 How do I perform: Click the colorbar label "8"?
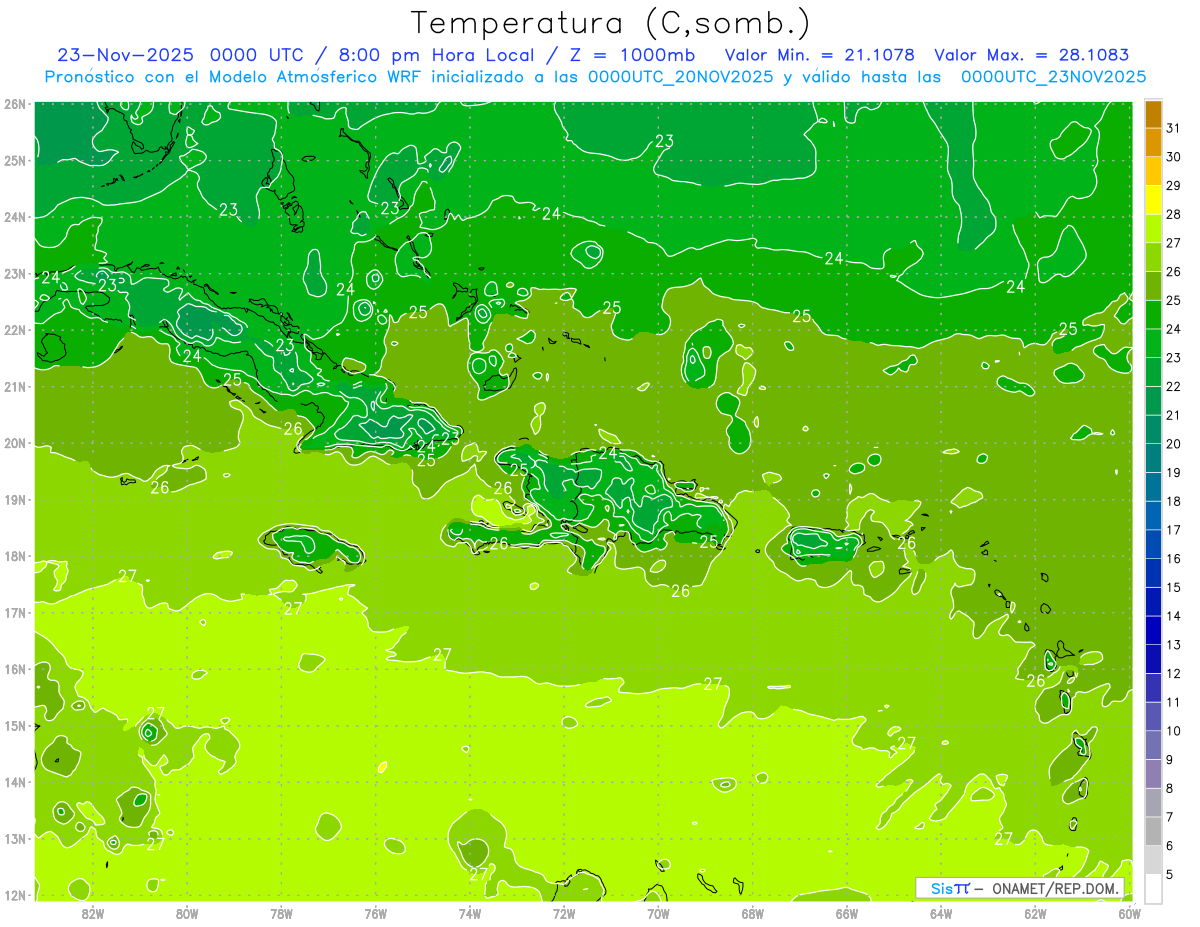(1170, 788)
